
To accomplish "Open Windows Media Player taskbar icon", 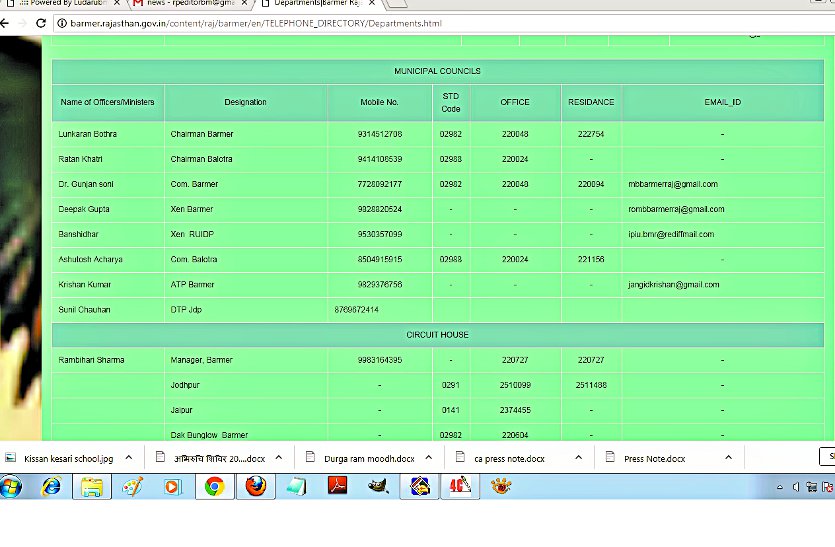I will [172, 487].
